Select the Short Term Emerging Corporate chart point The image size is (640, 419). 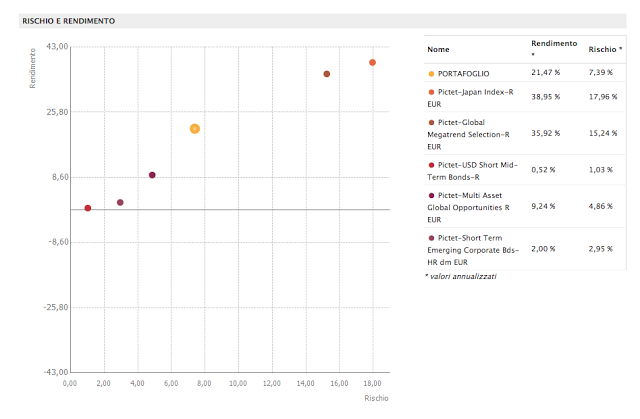[x=120, y=202]
